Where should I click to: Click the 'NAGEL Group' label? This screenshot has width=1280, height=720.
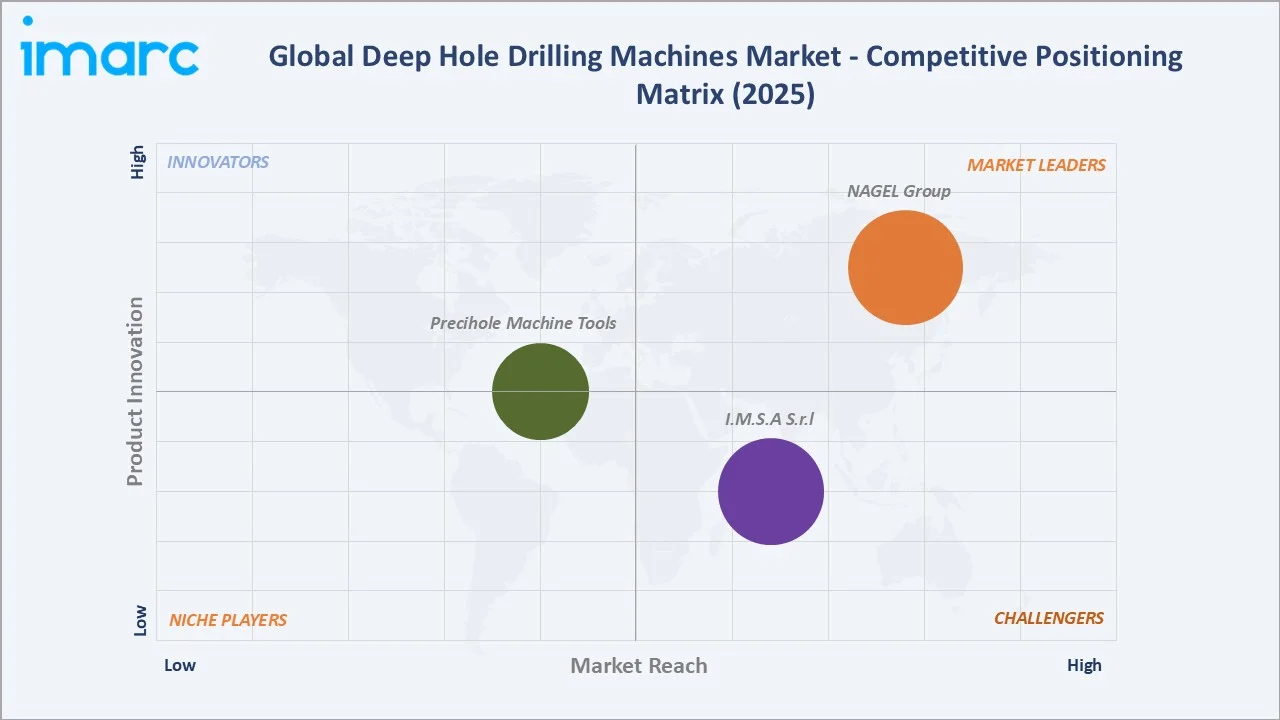coord(899,191)
